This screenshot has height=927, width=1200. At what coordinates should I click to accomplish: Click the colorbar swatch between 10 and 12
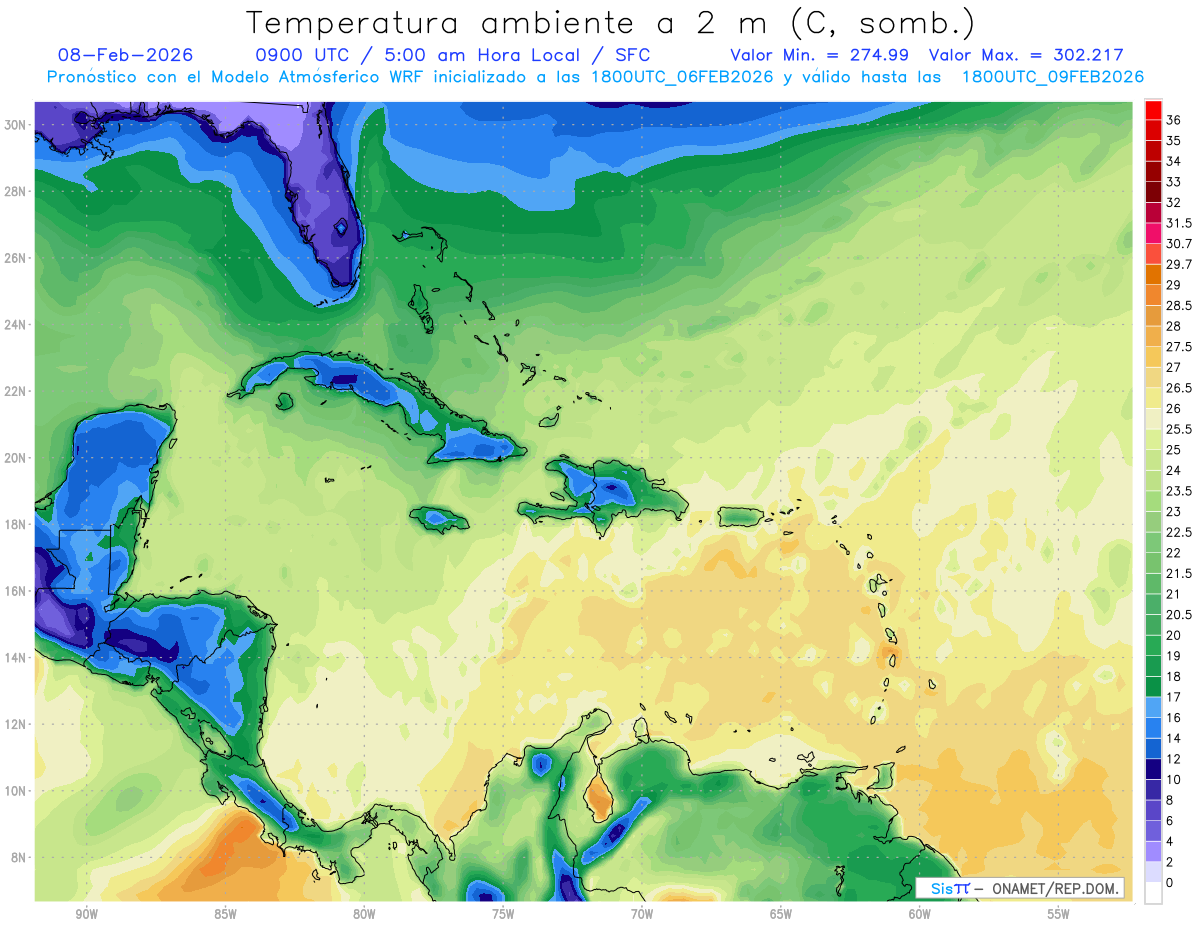(1153, 769)
